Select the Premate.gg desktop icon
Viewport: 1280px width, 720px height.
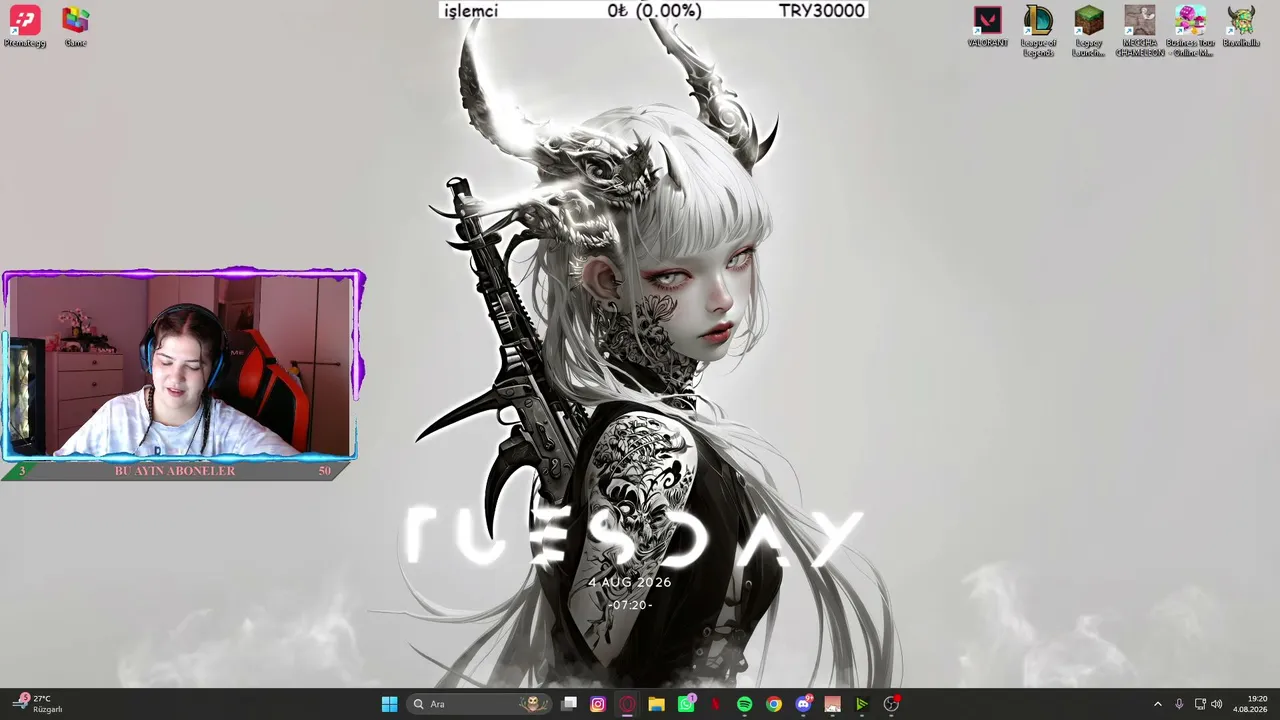click(25, 27)
